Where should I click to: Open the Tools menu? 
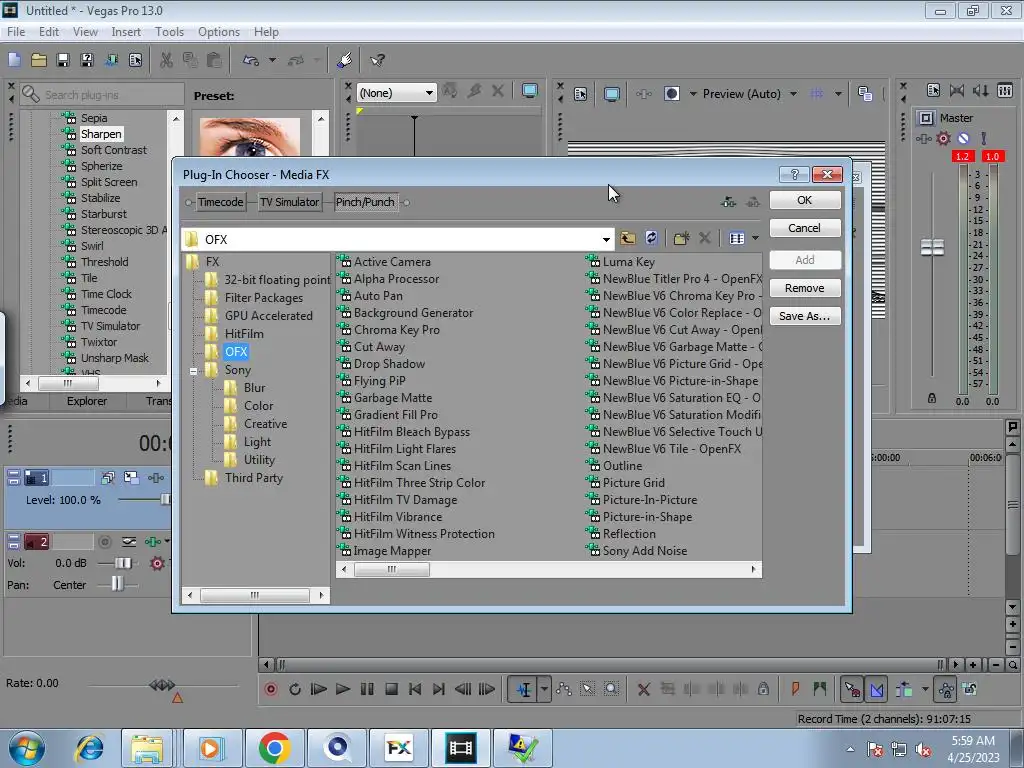coord(169,31)
